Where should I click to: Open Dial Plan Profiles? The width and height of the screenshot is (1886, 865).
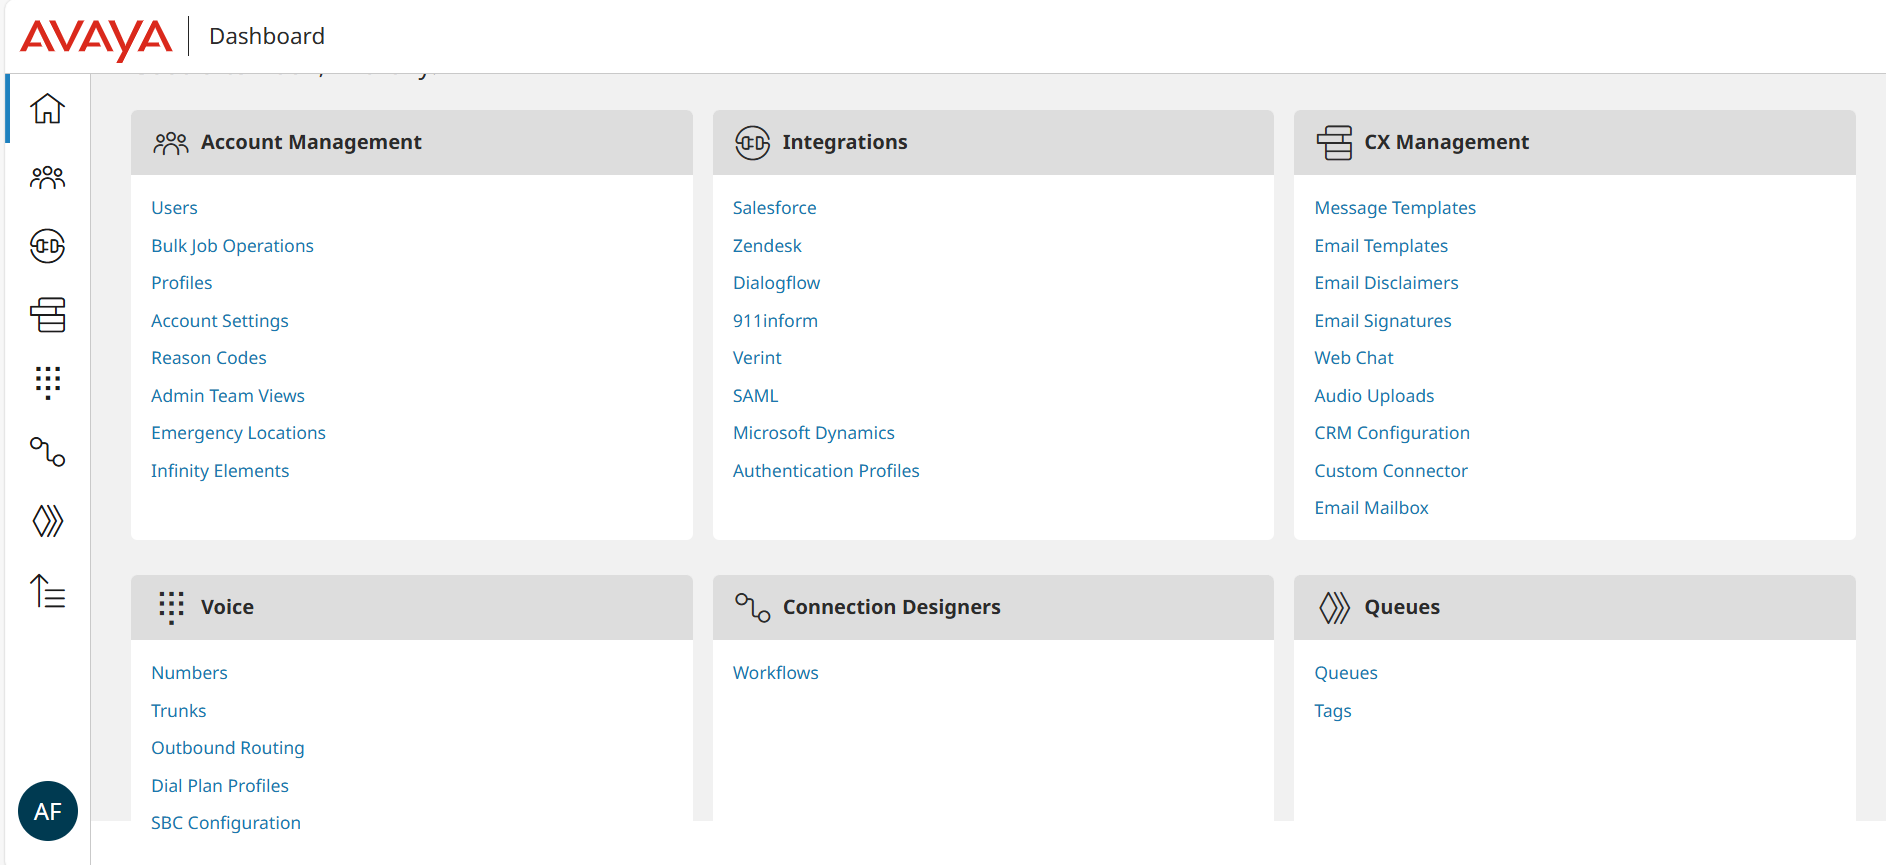coord(220,786)
